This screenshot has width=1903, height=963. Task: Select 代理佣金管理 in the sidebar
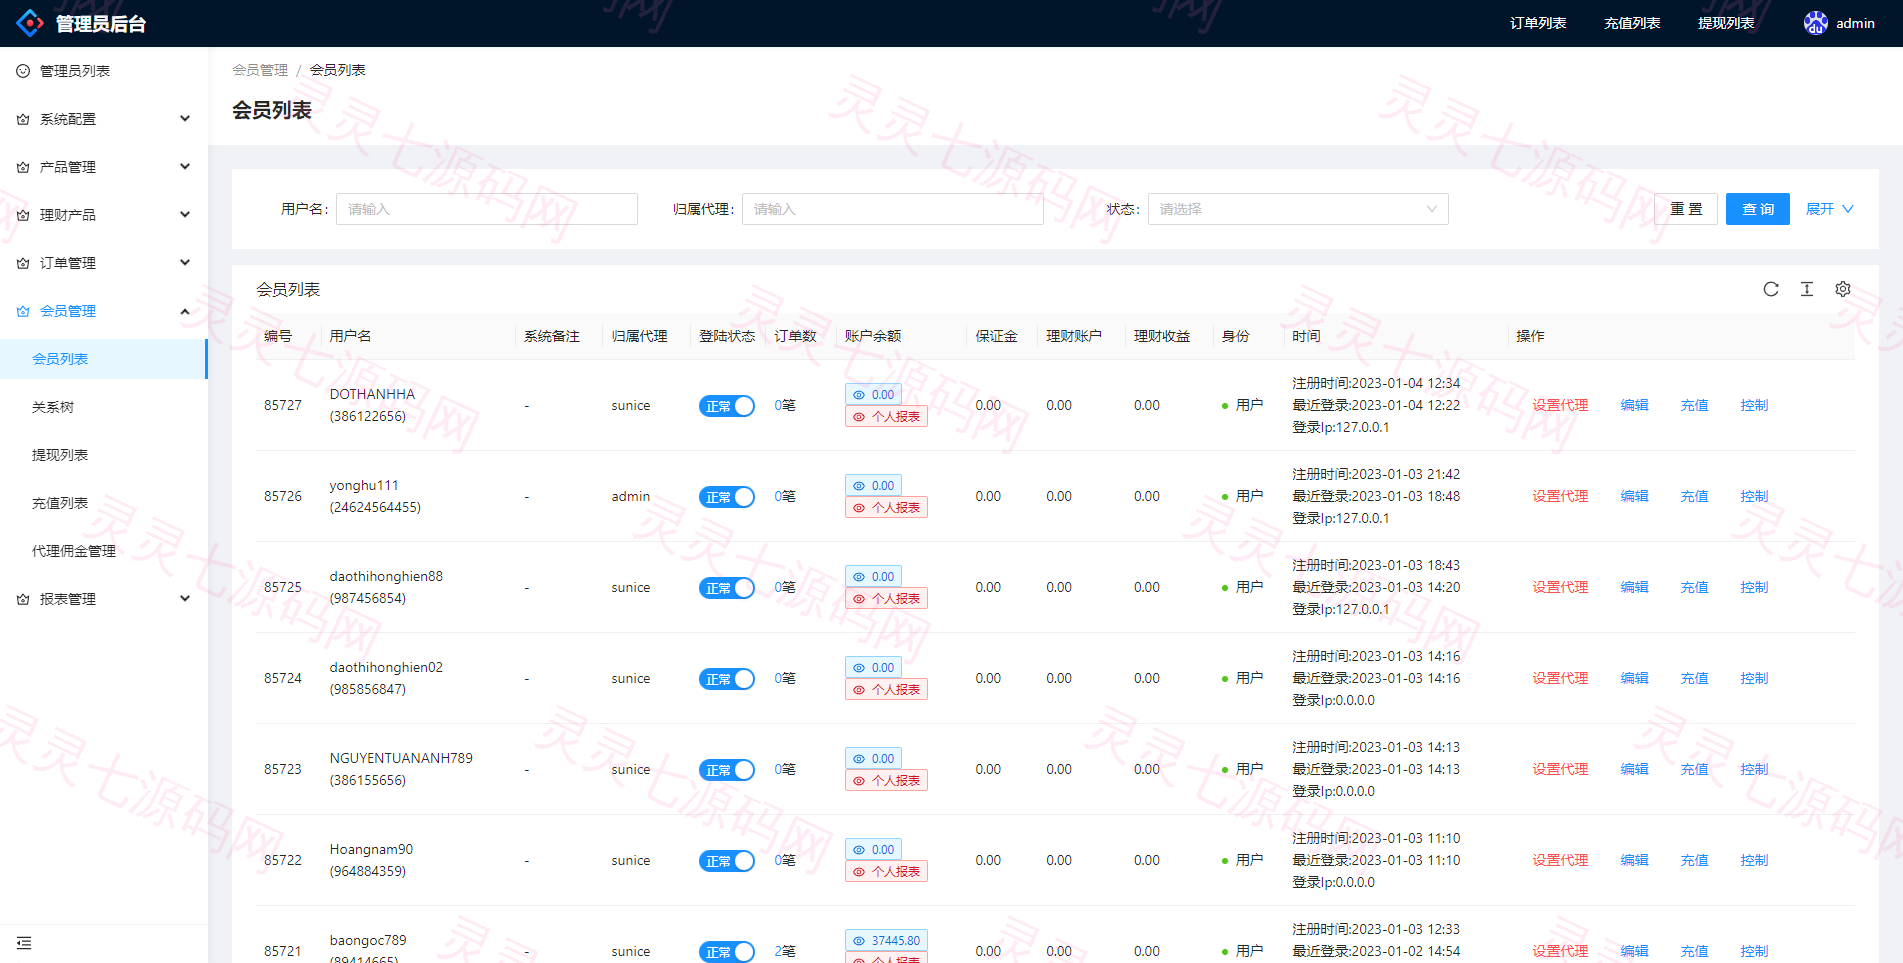(74, 551)
